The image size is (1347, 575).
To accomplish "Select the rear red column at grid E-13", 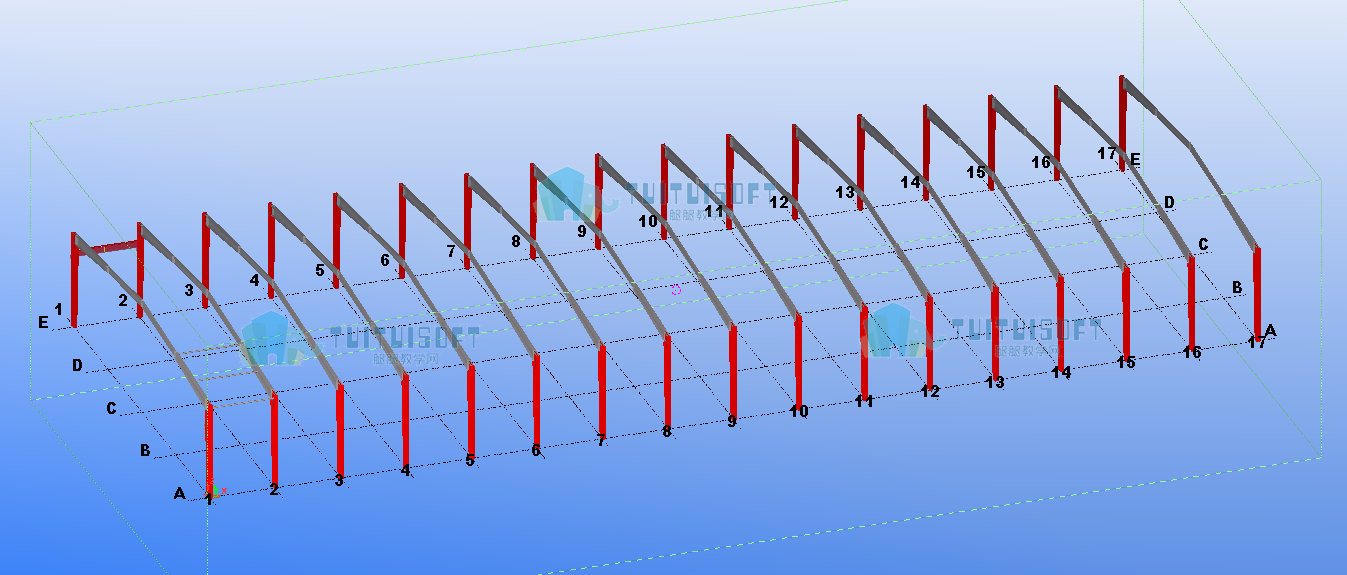I will click(860, 162).
